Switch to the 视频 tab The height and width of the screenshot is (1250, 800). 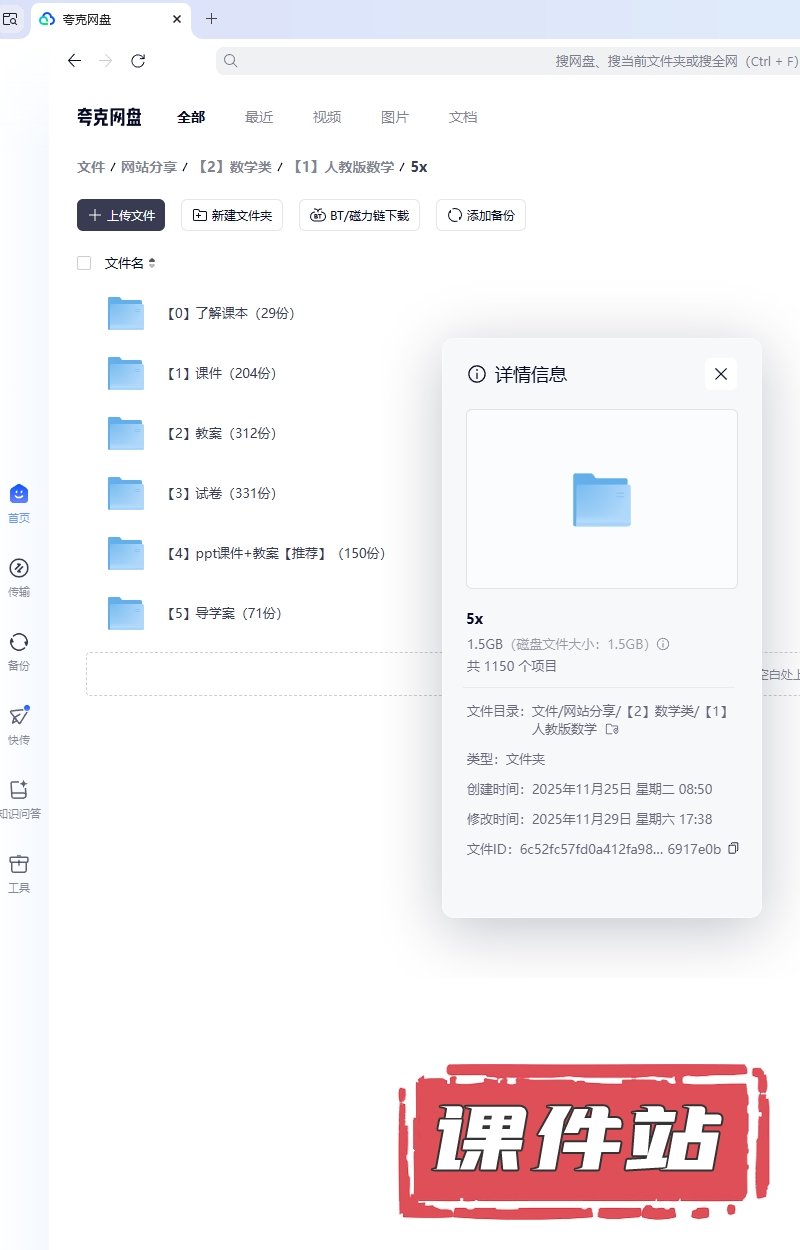(327, 117)
